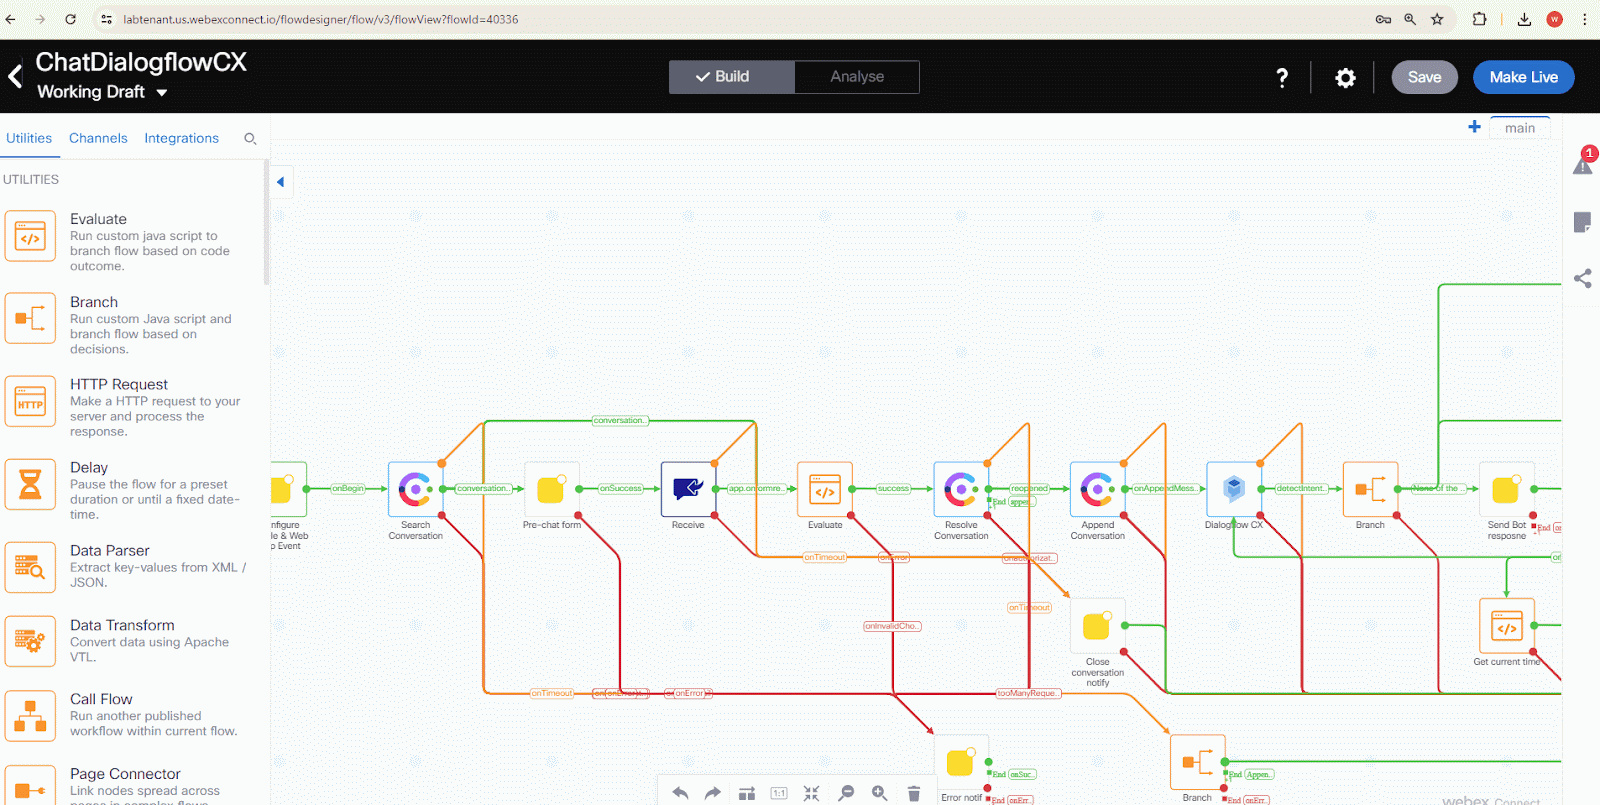1600x805 pixels.
Task: Select the Error notif node
Action: 961,762
